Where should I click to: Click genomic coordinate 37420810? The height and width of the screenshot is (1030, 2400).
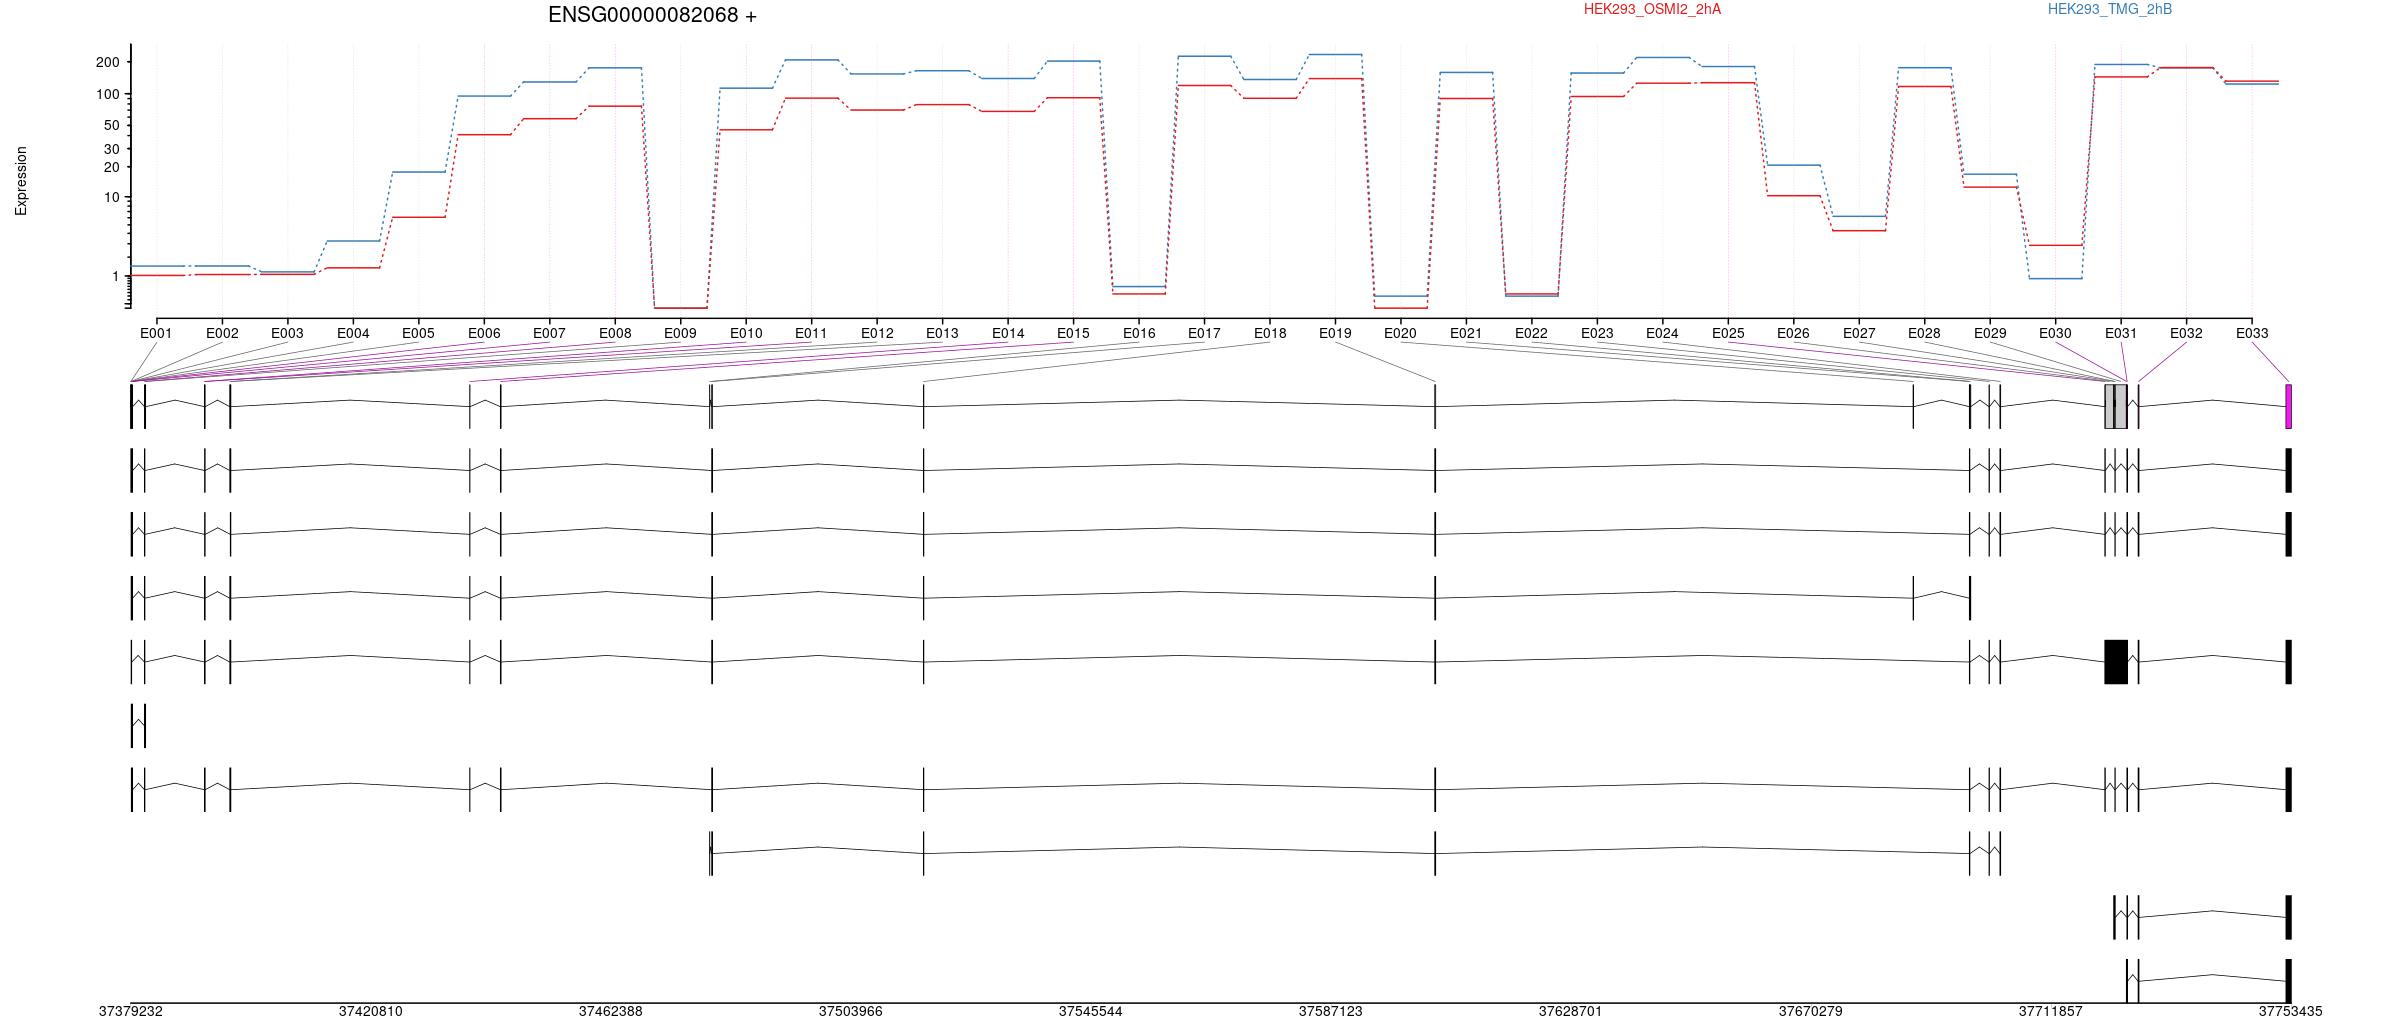coord(371,1012)
